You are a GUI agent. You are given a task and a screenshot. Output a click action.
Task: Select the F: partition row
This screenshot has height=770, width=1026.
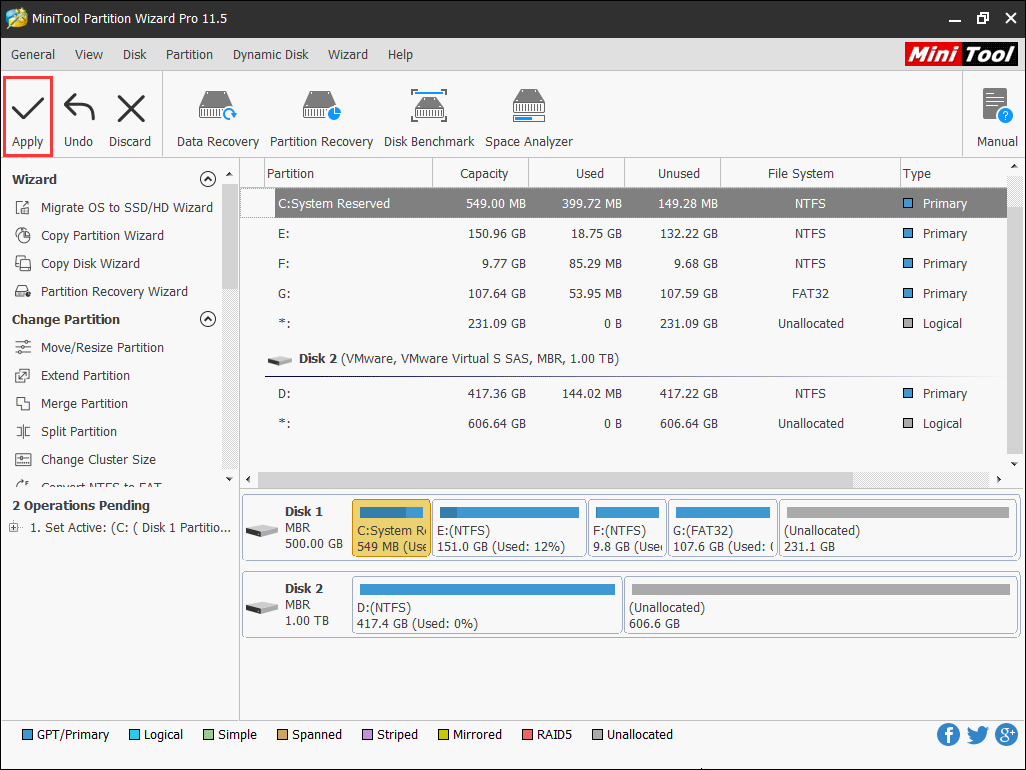[x=624, y=264]
